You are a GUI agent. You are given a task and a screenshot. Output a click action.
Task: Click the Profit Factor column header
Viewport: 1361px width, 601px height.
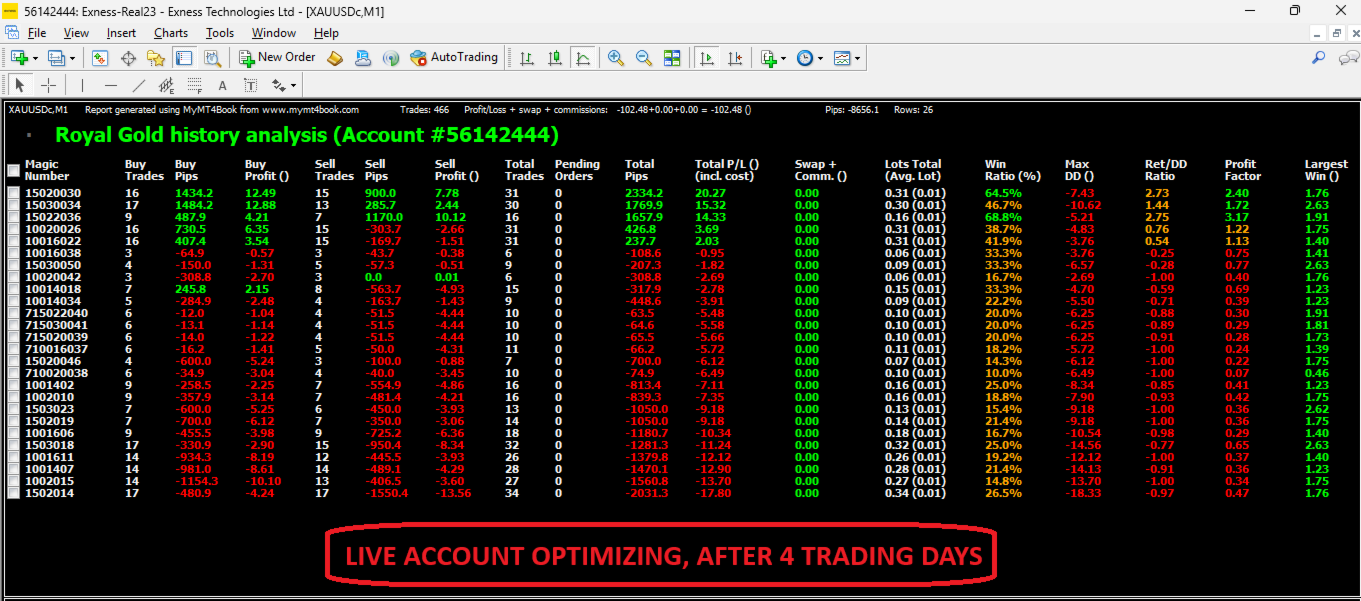pyautogui.click(x=1243, y=170)
